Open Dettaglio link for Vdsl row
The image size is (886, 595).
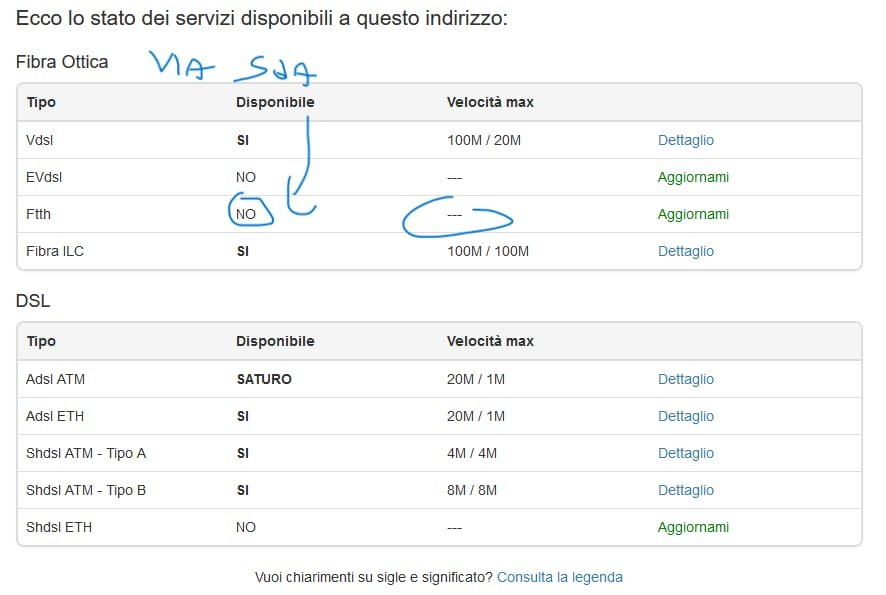pyautogui.click(x=685, y=140)
